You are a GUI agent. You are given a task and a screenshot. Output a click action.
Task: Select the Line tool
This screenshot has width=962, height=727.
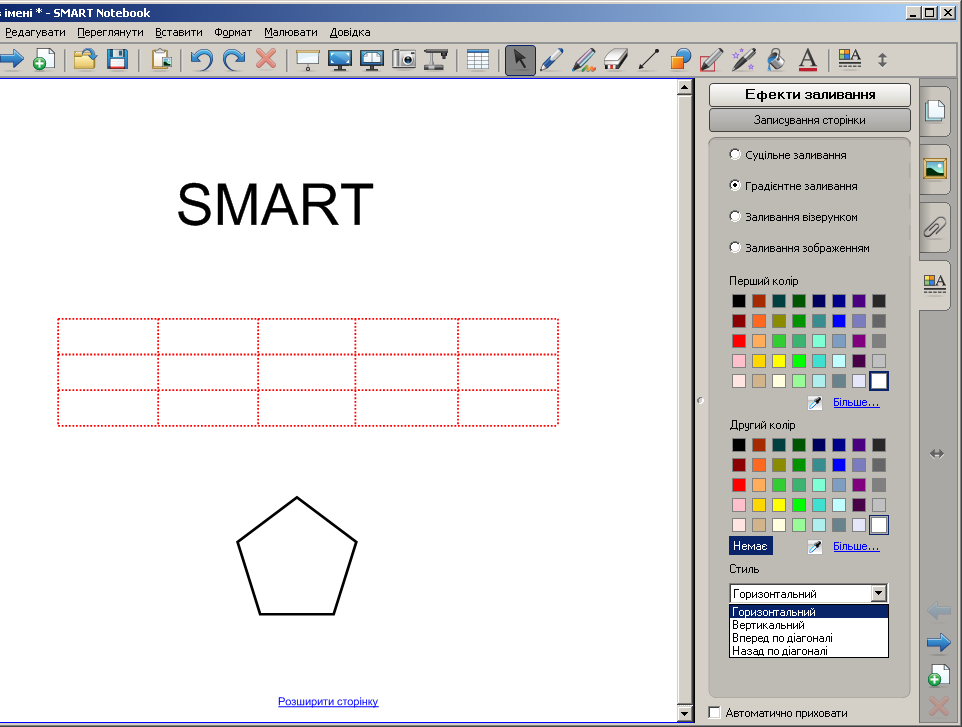click(x=648, y=60)
